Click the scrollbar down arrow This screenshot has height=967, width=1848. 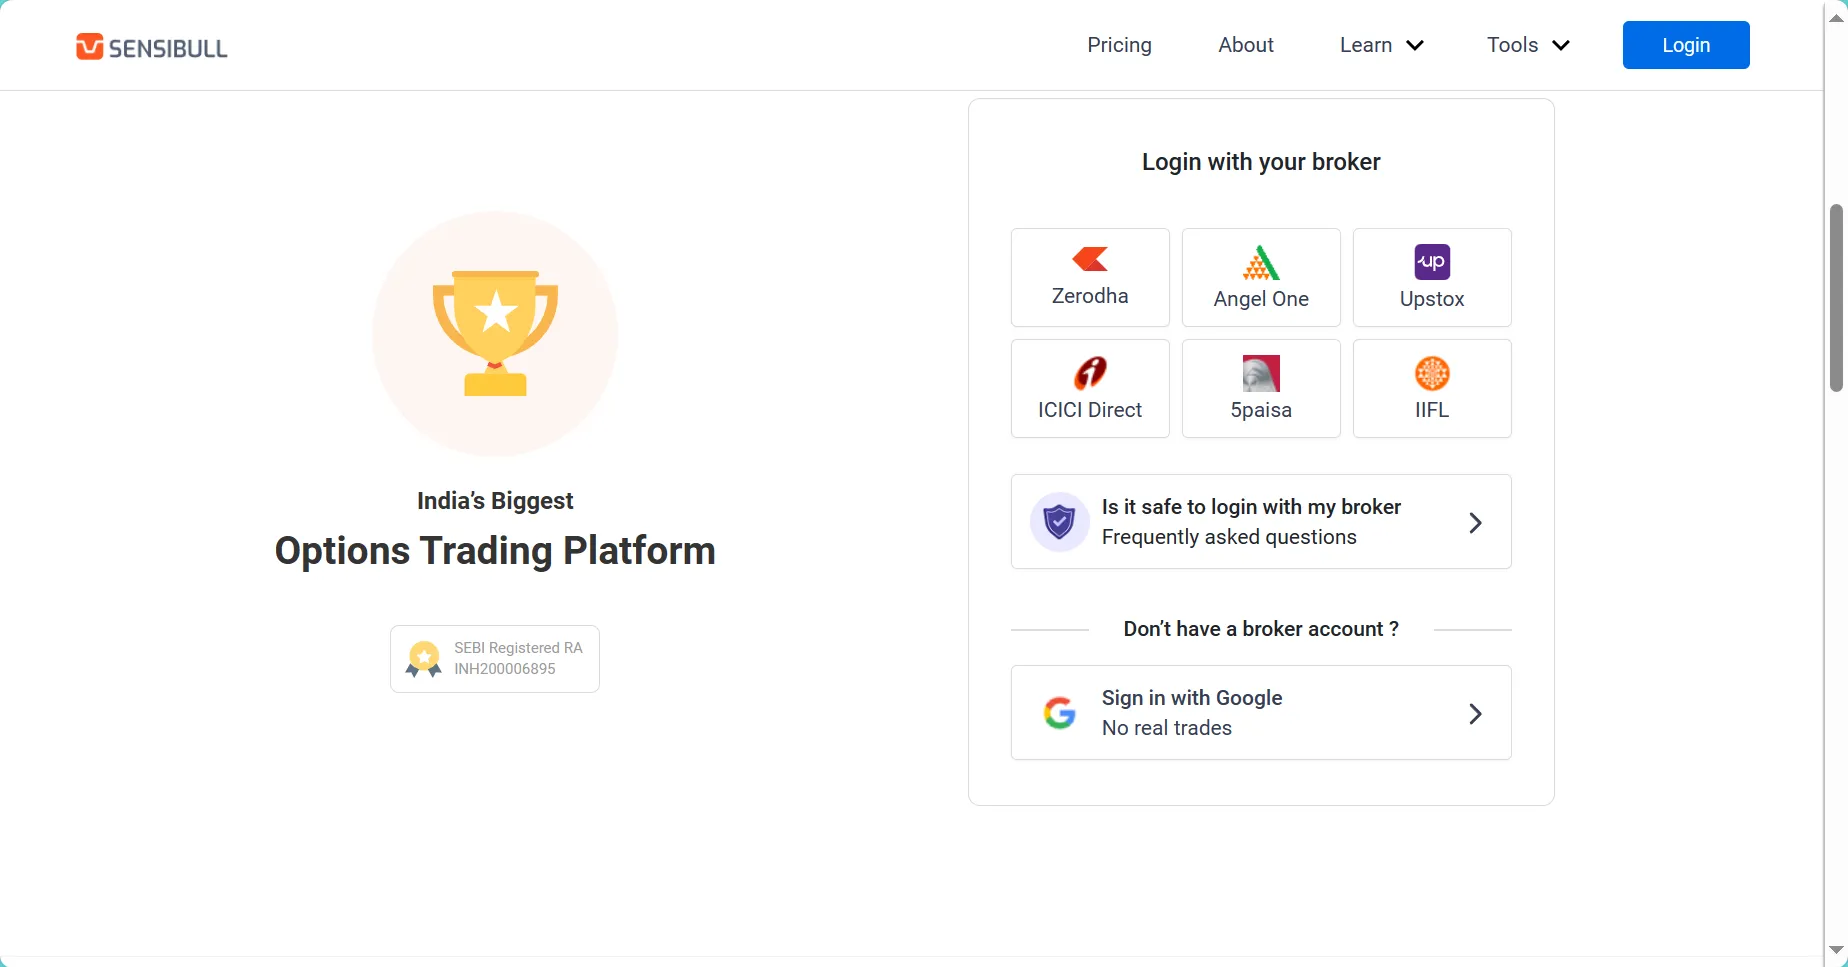coord(1836,950)
